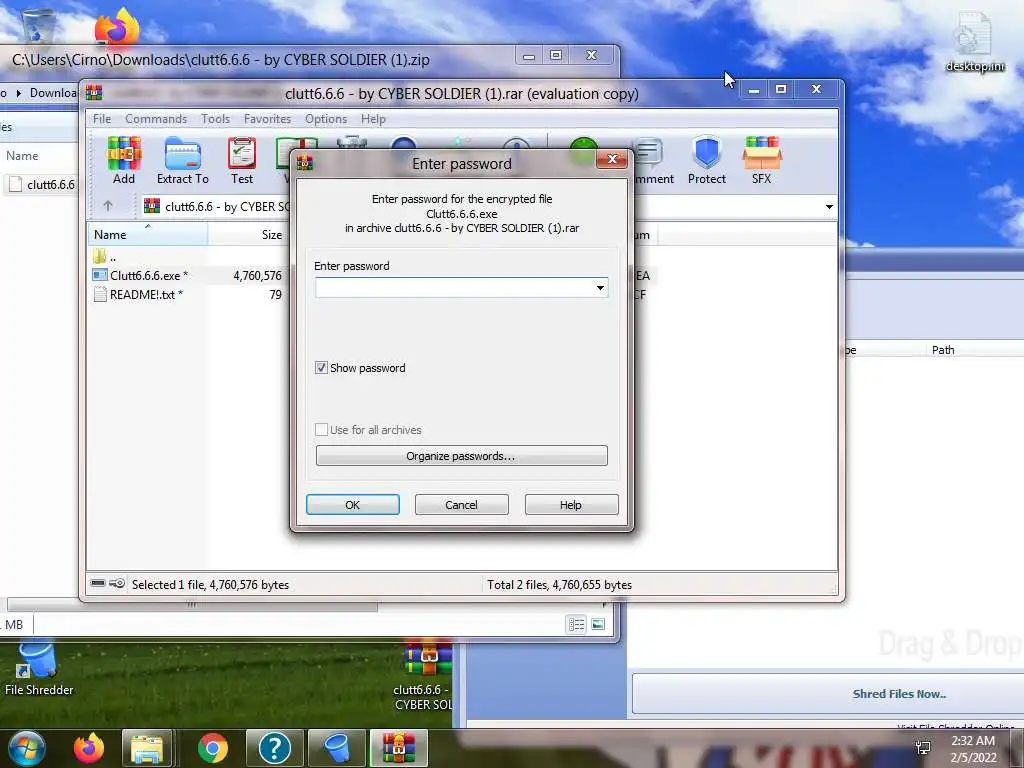Open the Favorites menu
Screen dimensions: 1024x768
click(267, 119)
